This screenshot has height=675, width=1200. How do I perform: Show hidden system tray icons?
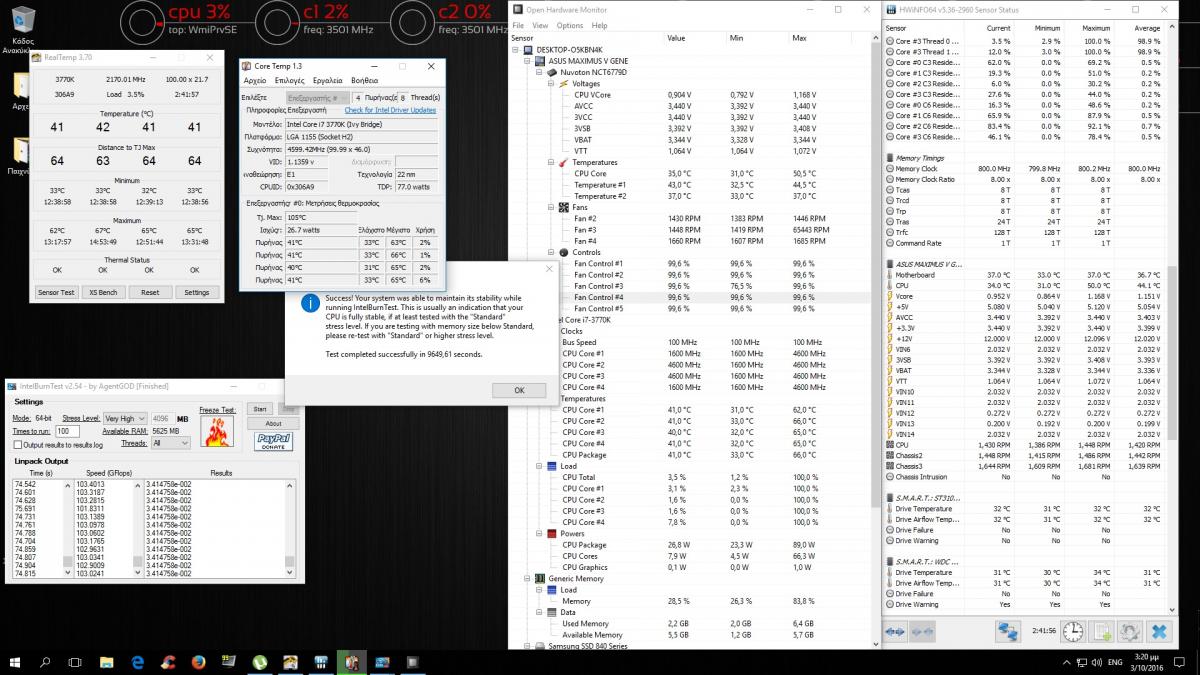(1067, 662)
